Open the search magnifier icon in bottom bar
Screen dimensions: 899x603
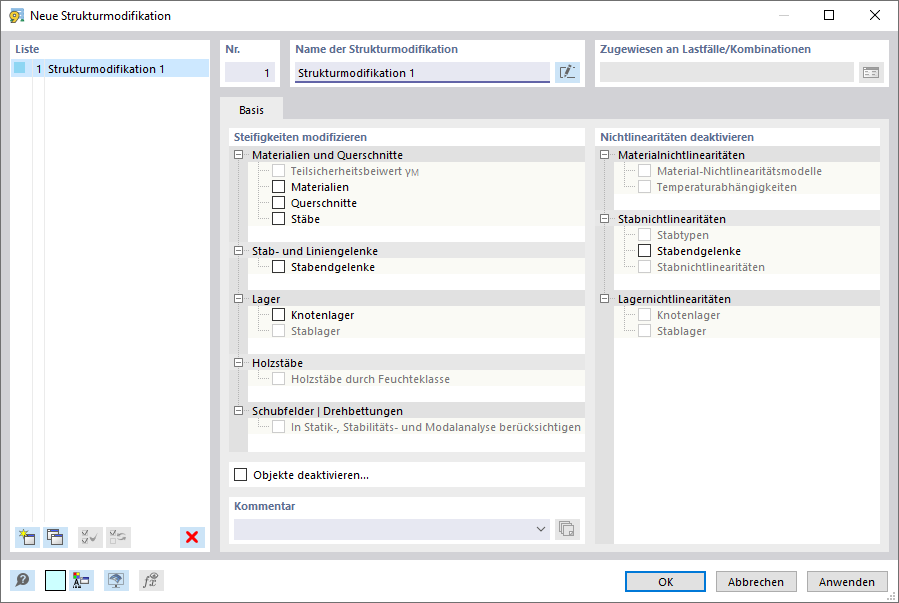(x=22, y=581)
